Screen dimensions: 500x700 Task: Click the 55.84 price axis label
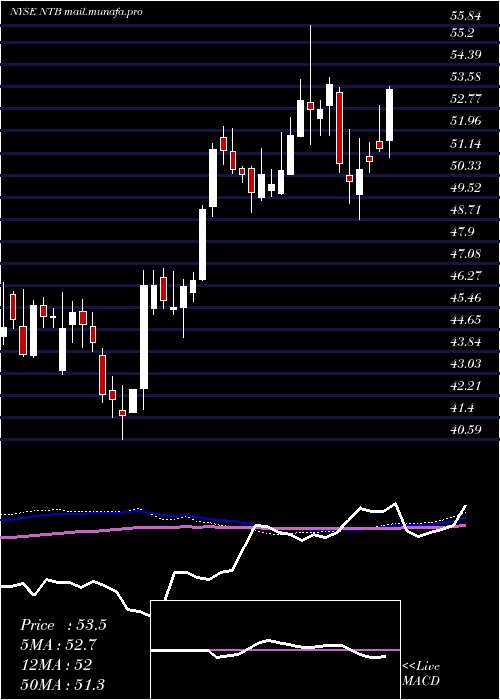[466, 16]
